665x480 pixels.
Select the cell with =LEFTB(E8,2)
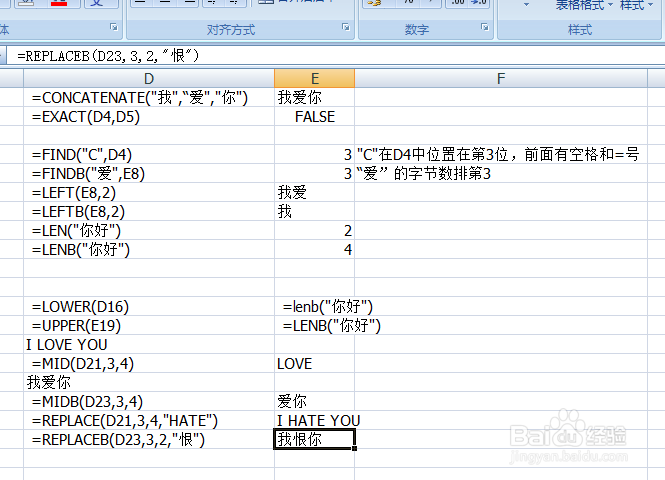pyautogui.click(x=149, y=212)
